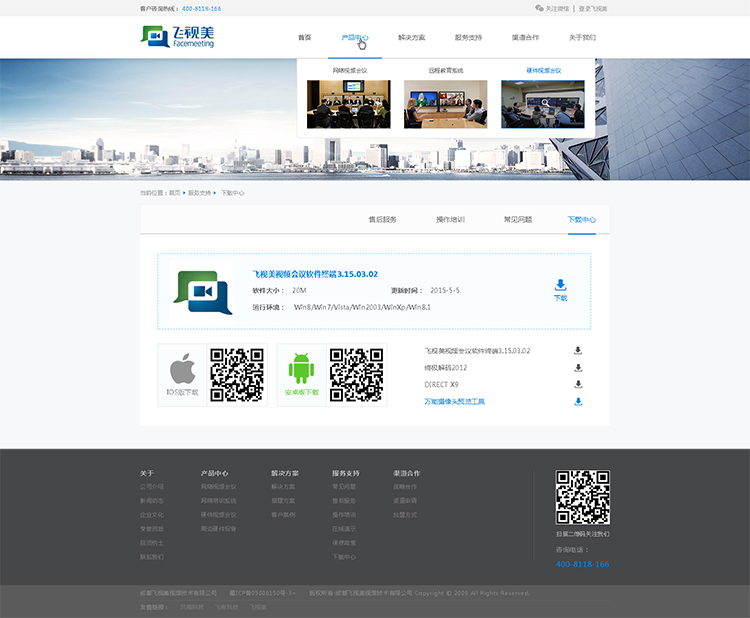The image size is (750, 618).
Task: Select the 操作培训 tab
Action: point(450,219)
